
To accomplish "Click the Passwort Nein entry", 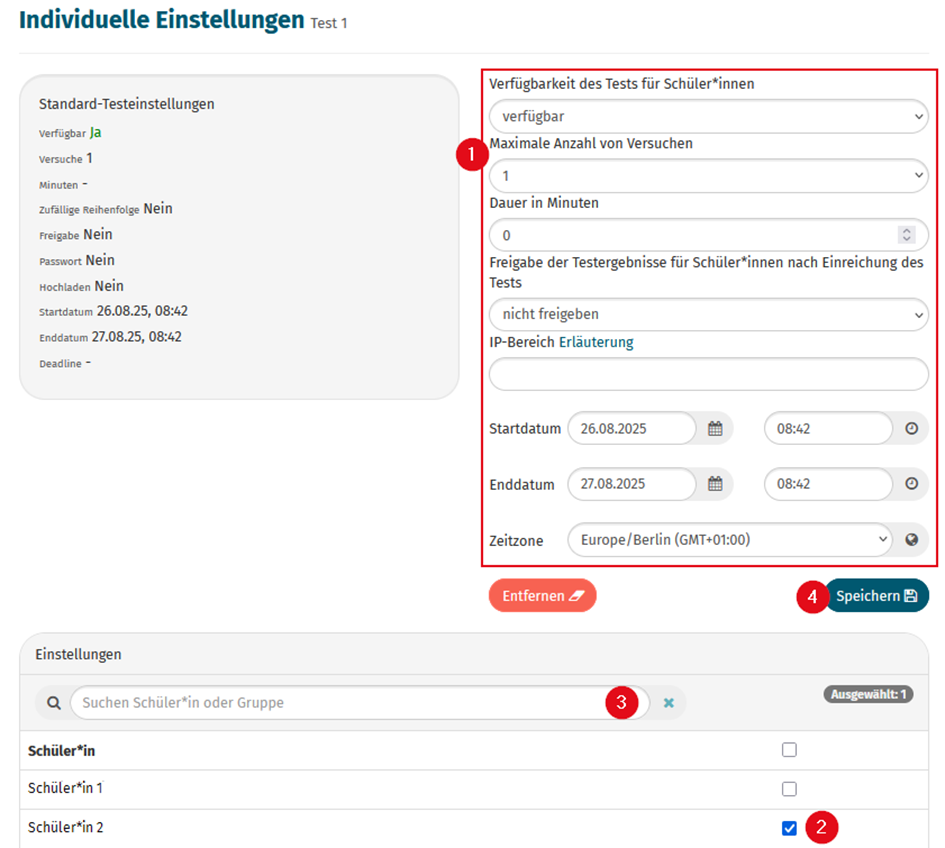I will (x=77, y=260).
